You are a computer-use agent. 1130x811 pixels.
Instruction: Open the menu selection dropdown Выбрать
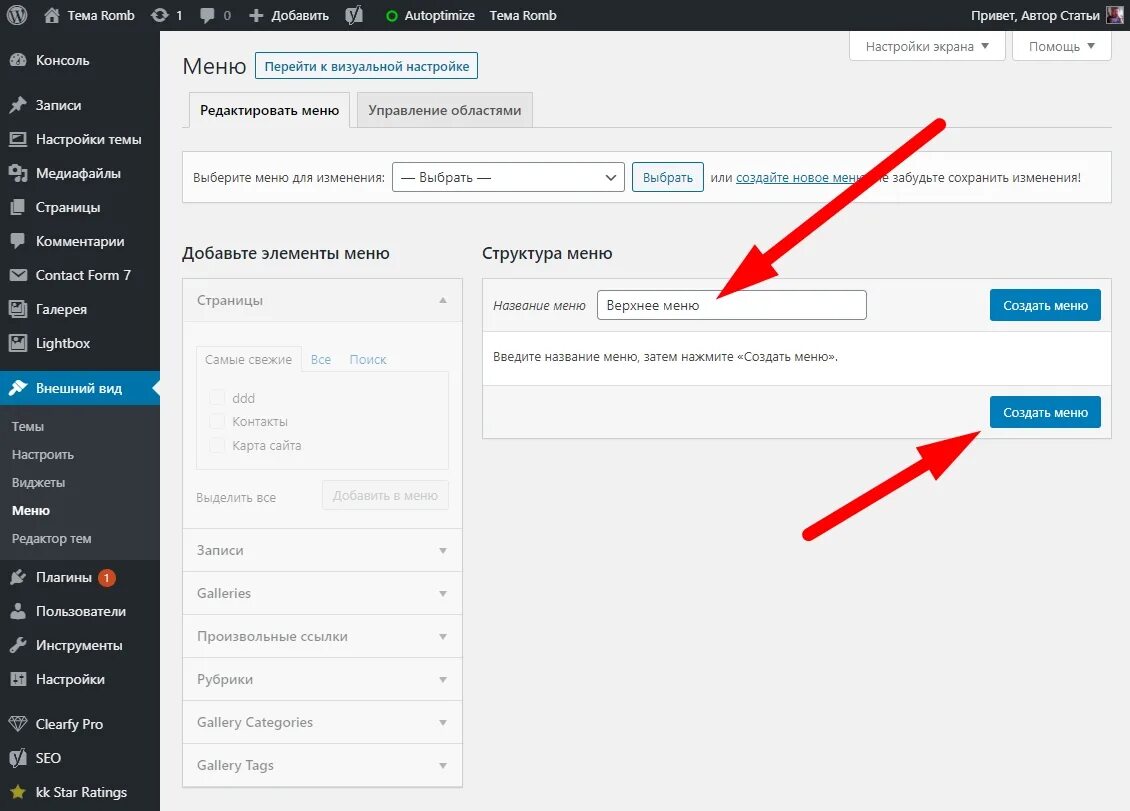(508, 177)
